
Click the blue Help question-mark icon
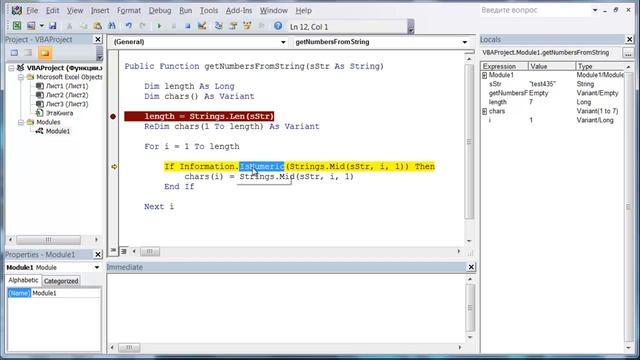coord(278,26)
